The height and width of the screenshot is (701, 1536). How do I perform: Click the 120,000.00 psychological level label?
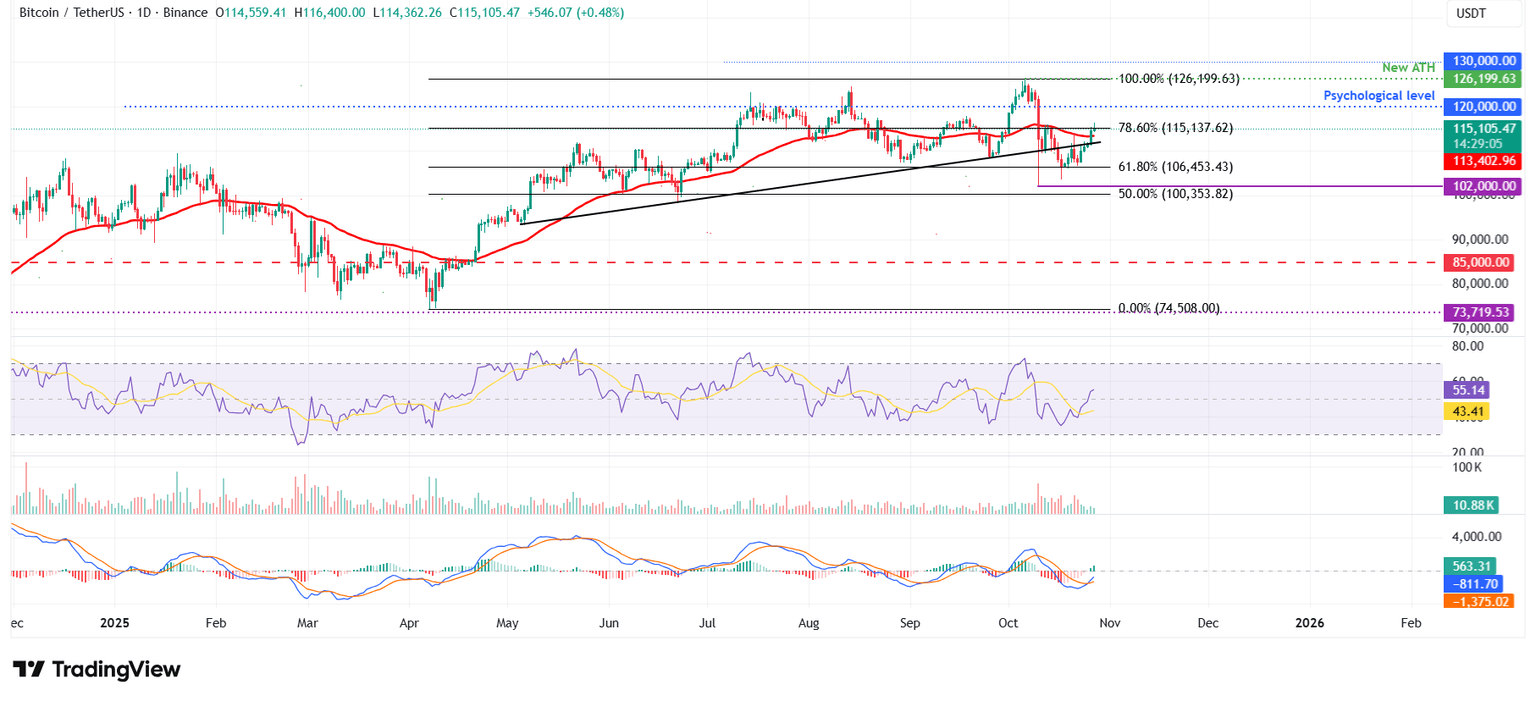tap(1482, 106)
